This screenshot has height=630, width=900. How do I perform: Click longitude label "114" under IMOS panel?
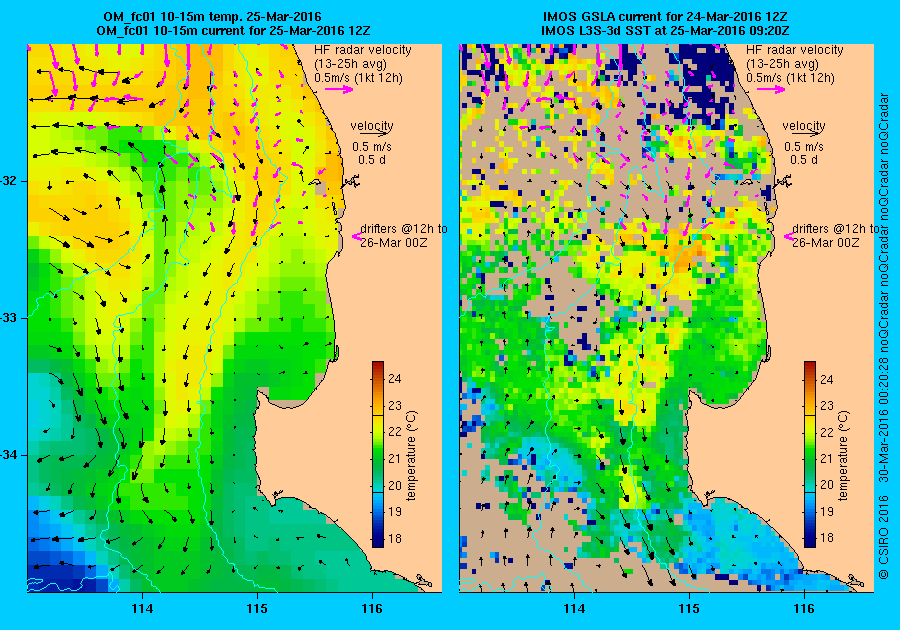tap(574, 609)
